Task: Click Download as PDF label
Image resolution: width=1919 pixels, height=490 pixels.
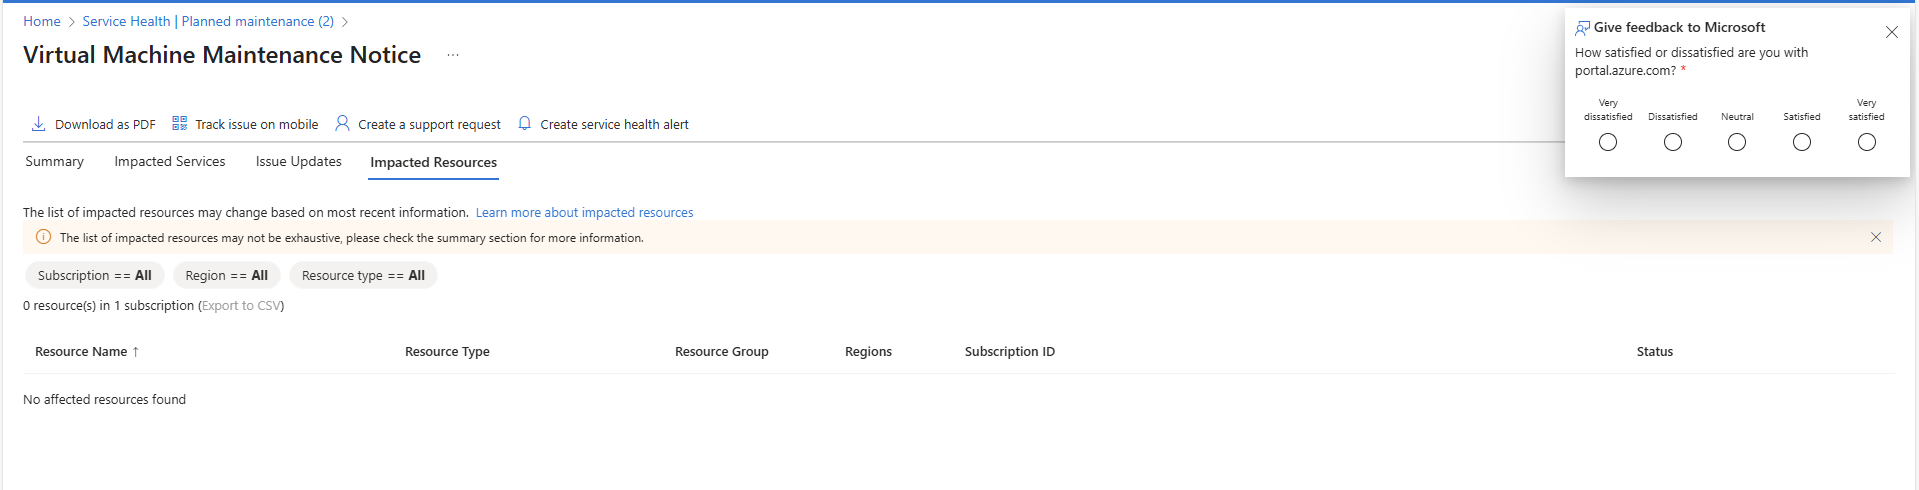Action: [105, 124]
